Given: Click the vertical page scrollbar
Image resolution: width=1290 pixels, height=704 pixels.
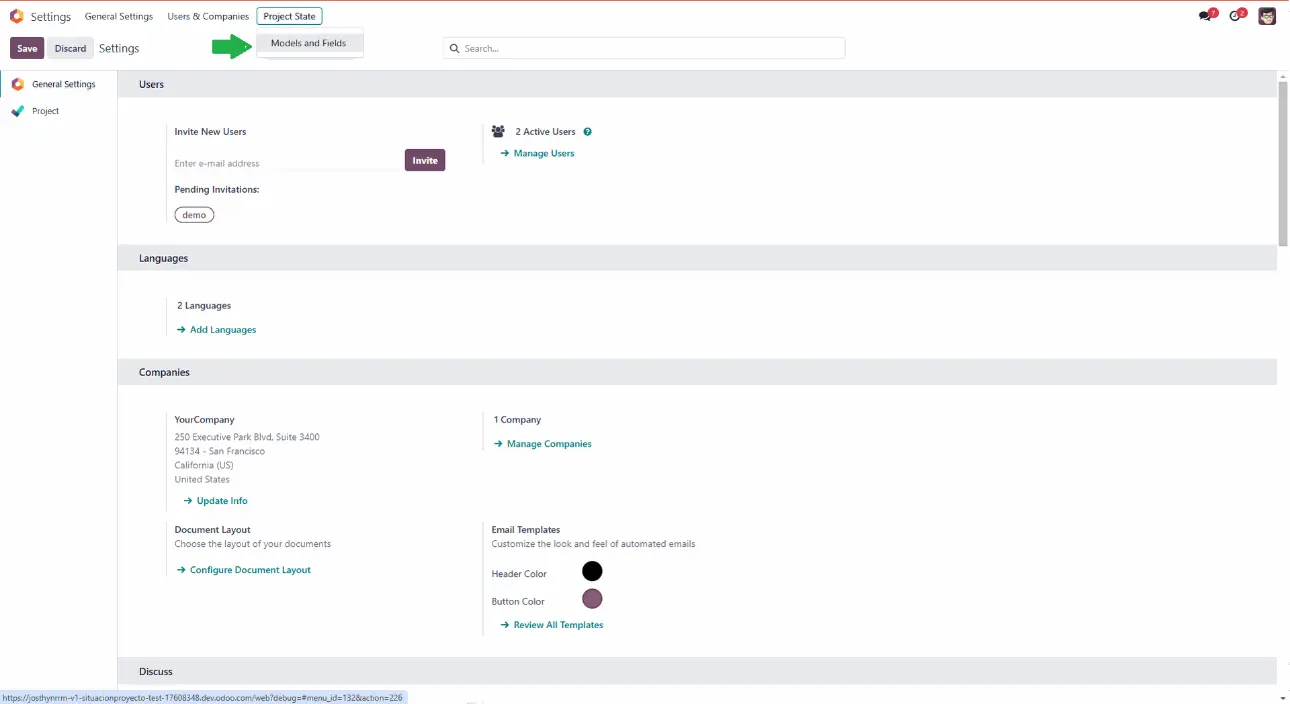Looking at the screenshot, I should click(x=1283, y=163).
